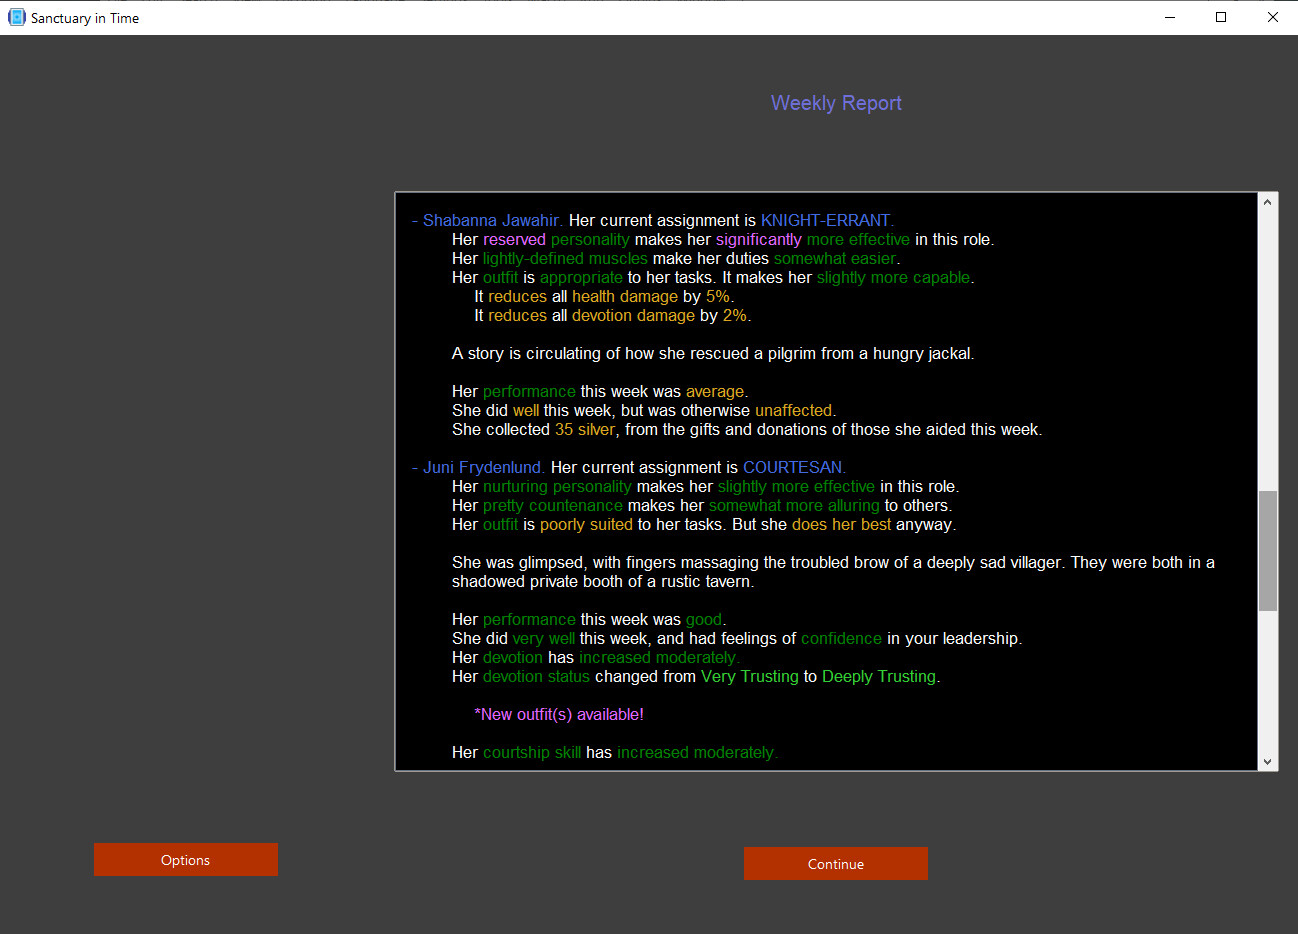Screen dimensions: 1298x934
Task: Click the Shabanna Jawahir name
Action: [x=491, y=220]
